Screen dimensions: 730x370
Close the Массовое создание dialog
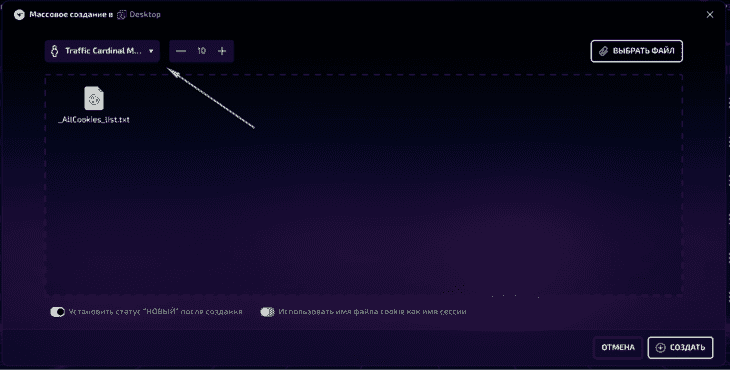[x=710, y=15]
